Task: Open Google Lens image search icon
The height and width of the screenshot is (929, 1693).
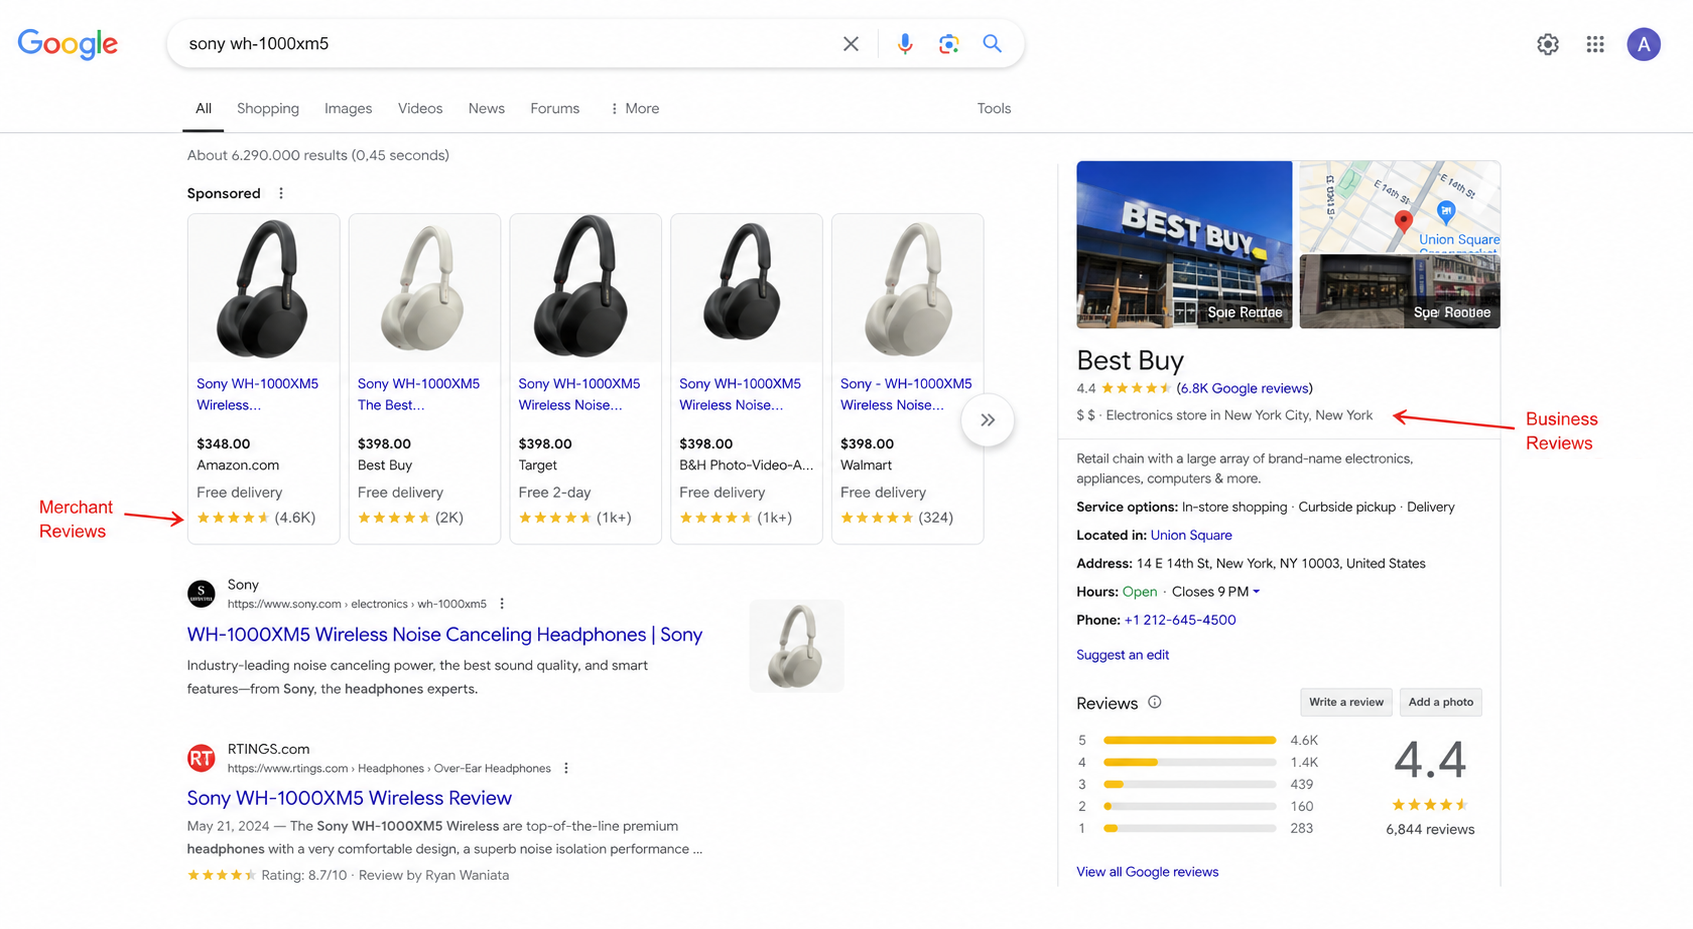Action: [x=948, y=44]
